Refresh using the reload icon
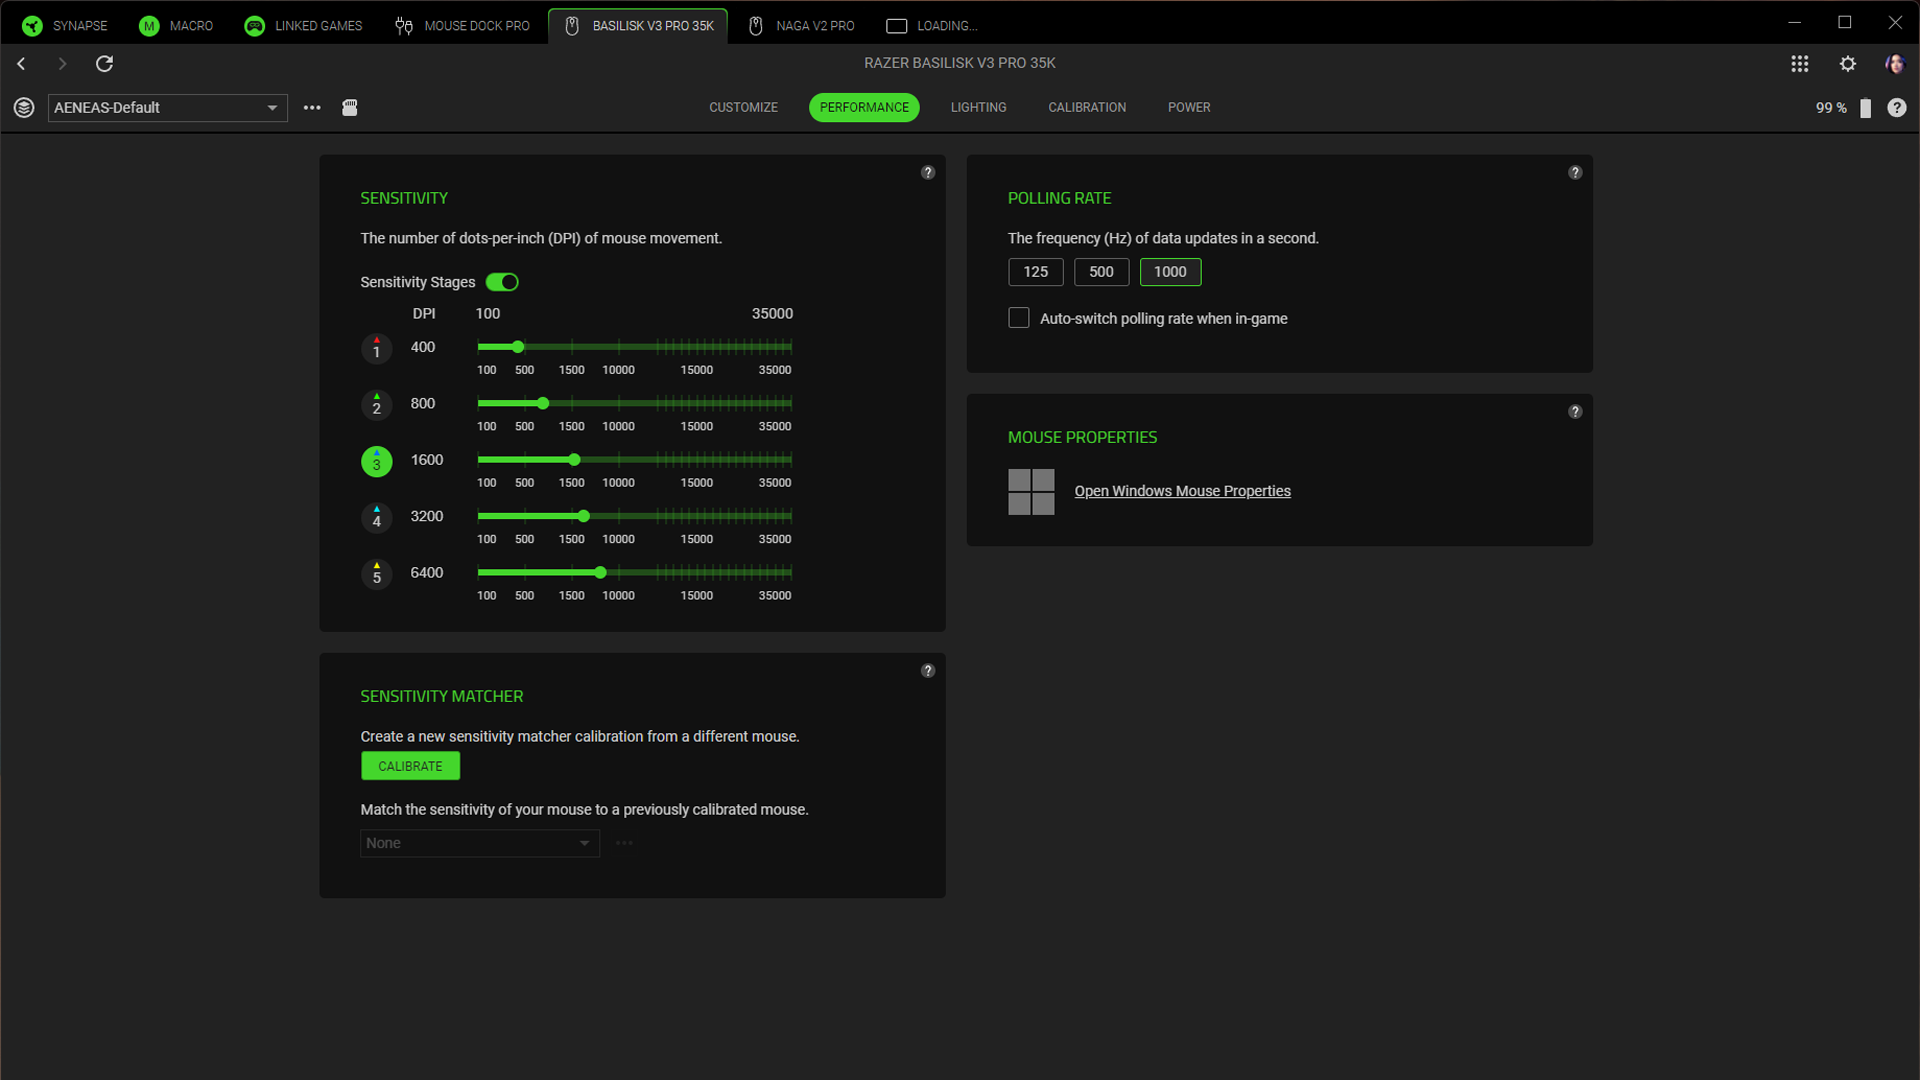This screenshot has height=1080, width=1920. tap(104, 64)
